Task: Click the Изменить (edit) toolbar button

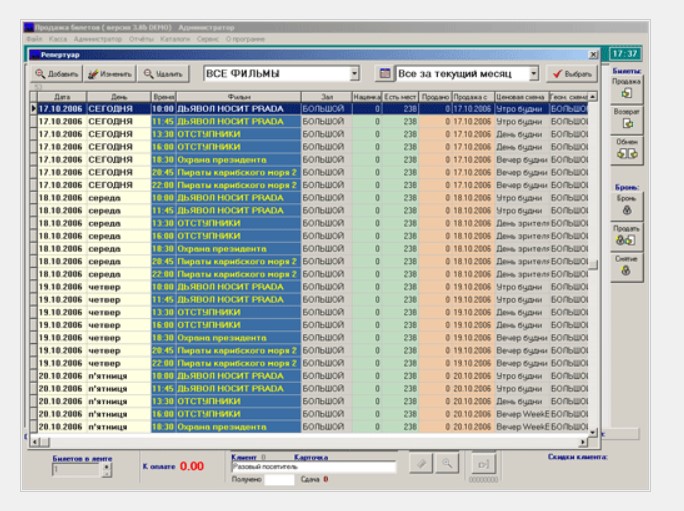Action: tap(109, 74)
